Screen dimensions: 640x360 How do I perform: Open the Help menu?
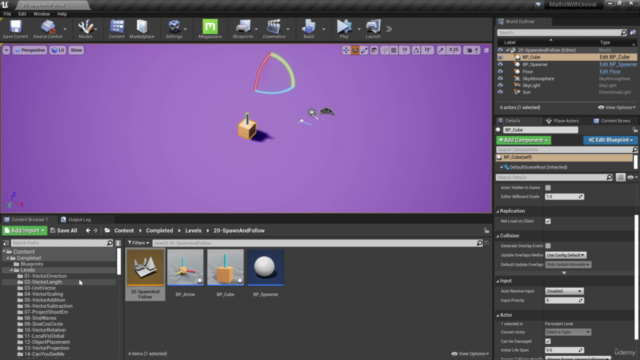pyautogui.click(x=62, y=14)
